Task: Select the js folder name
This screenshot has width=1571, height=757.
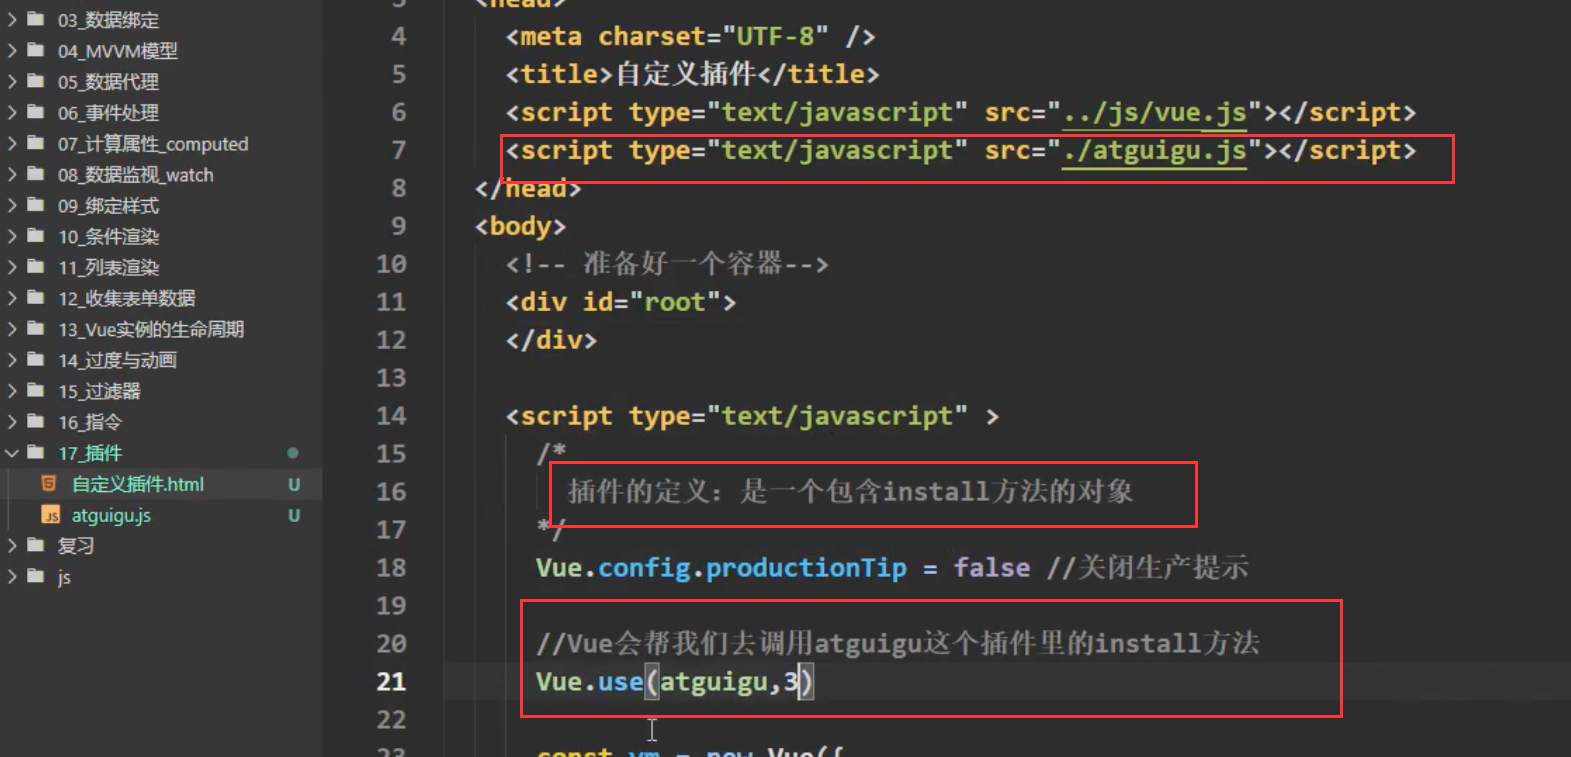Action: coord(64,577)
